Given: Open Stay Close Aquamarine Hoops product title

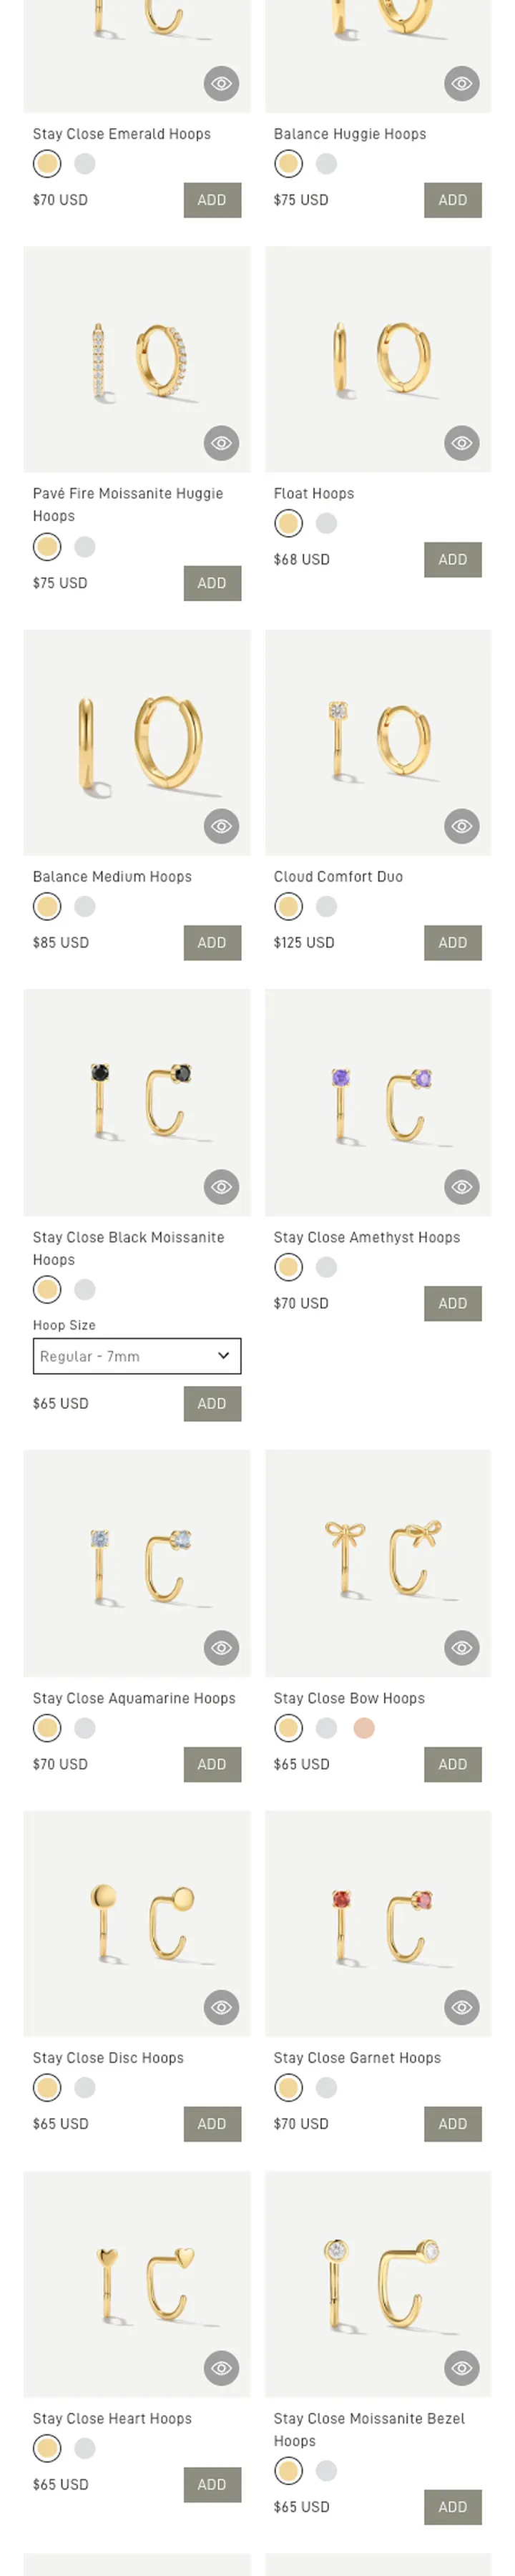Looking at the screenshot, I should tap(134, 1698).
